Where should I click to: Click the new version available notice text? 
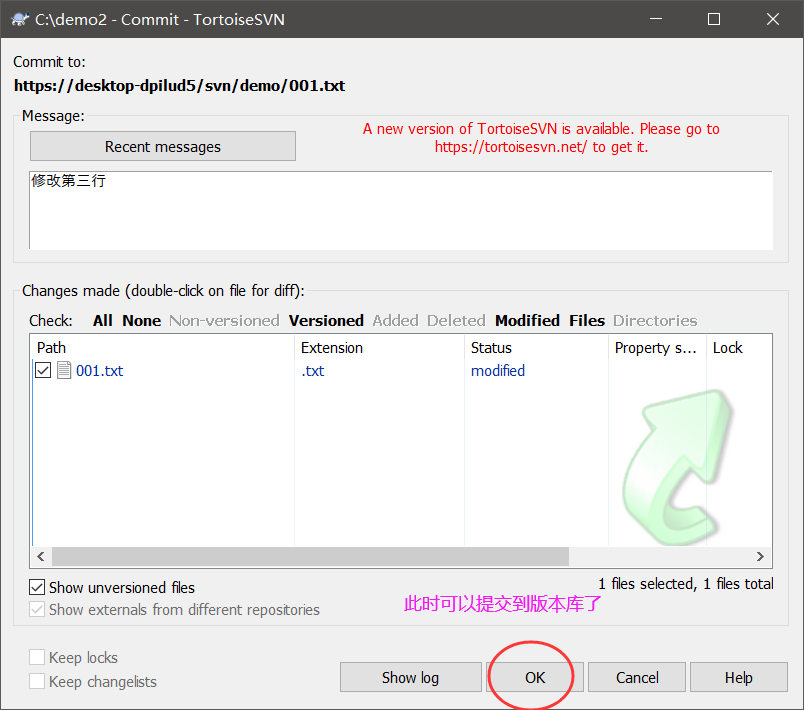tap(541, 137)
